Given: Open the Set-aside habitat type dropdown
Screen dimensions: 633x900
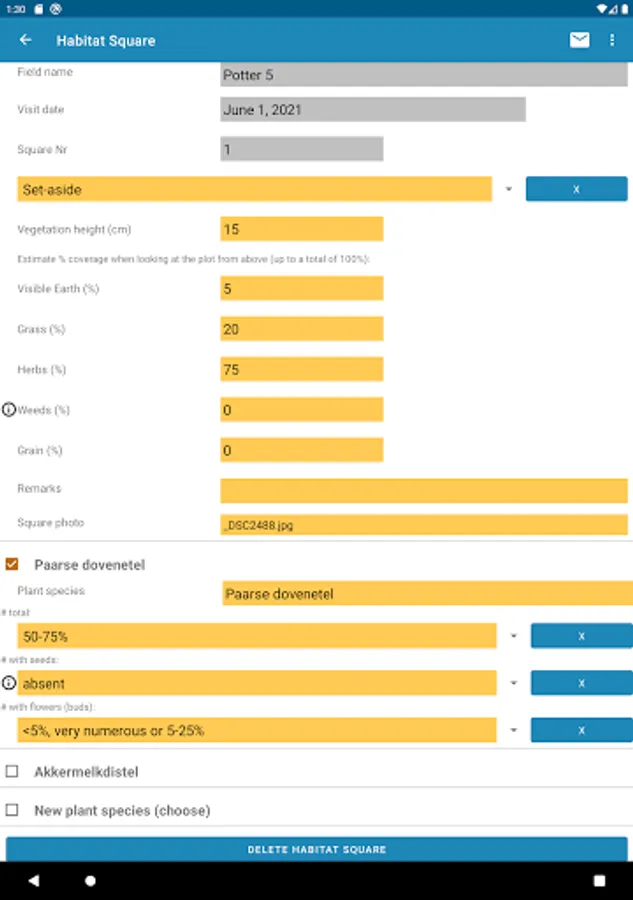Looking at the screenshot, I should pos(508,189).
